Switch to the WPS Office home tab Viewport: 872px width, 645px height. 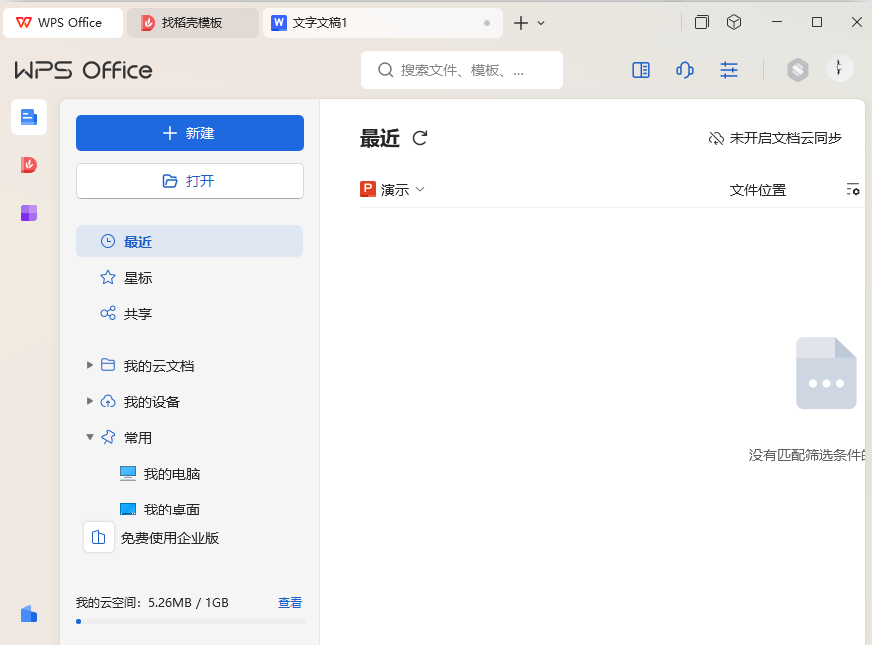click(x=63, y=23)
